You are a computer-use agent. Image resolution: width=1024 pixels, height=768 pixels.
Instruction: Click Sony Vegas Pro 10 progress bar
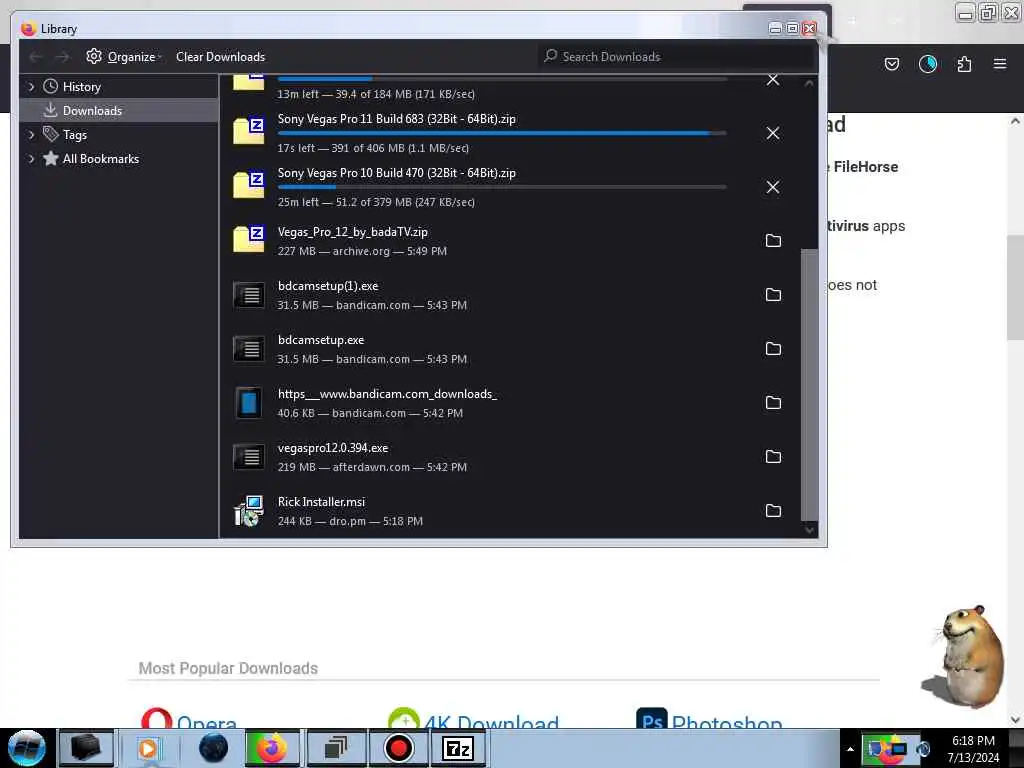tap(502, 187)
